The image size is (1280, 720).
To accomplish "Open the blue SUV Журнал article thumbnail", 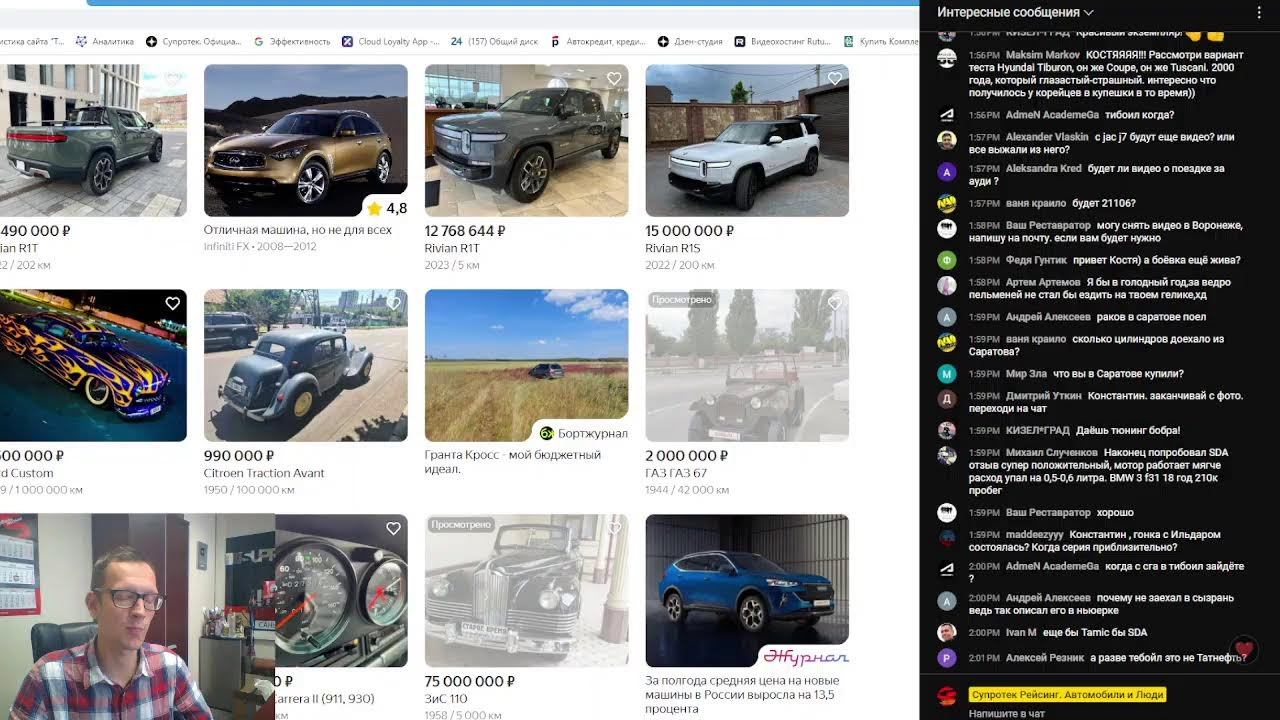I will 747,590.
